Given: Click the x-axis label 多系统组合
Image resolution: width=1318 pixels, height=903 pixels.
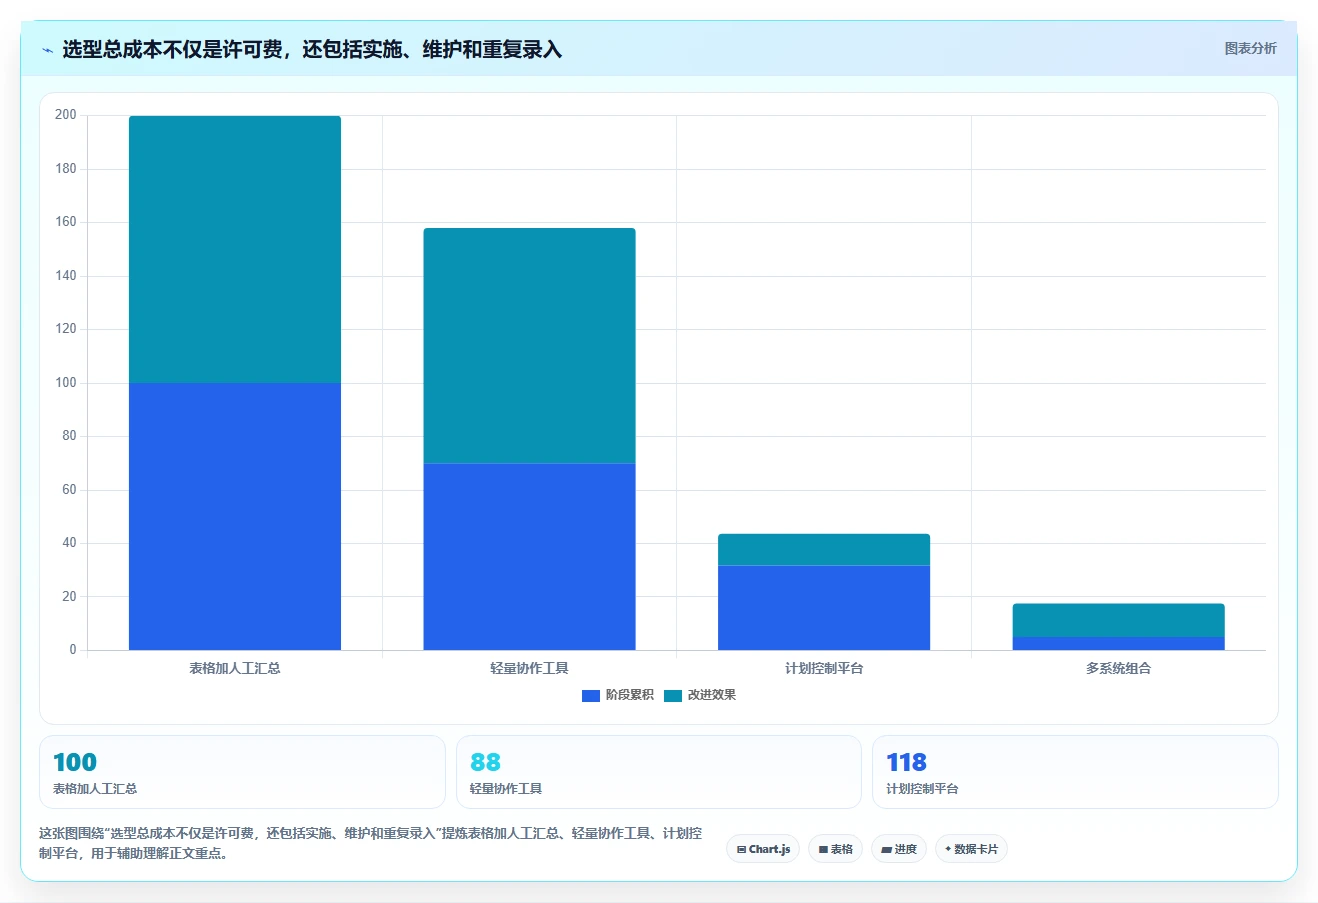Looking at the screenshot, I should pos(1118,668).
